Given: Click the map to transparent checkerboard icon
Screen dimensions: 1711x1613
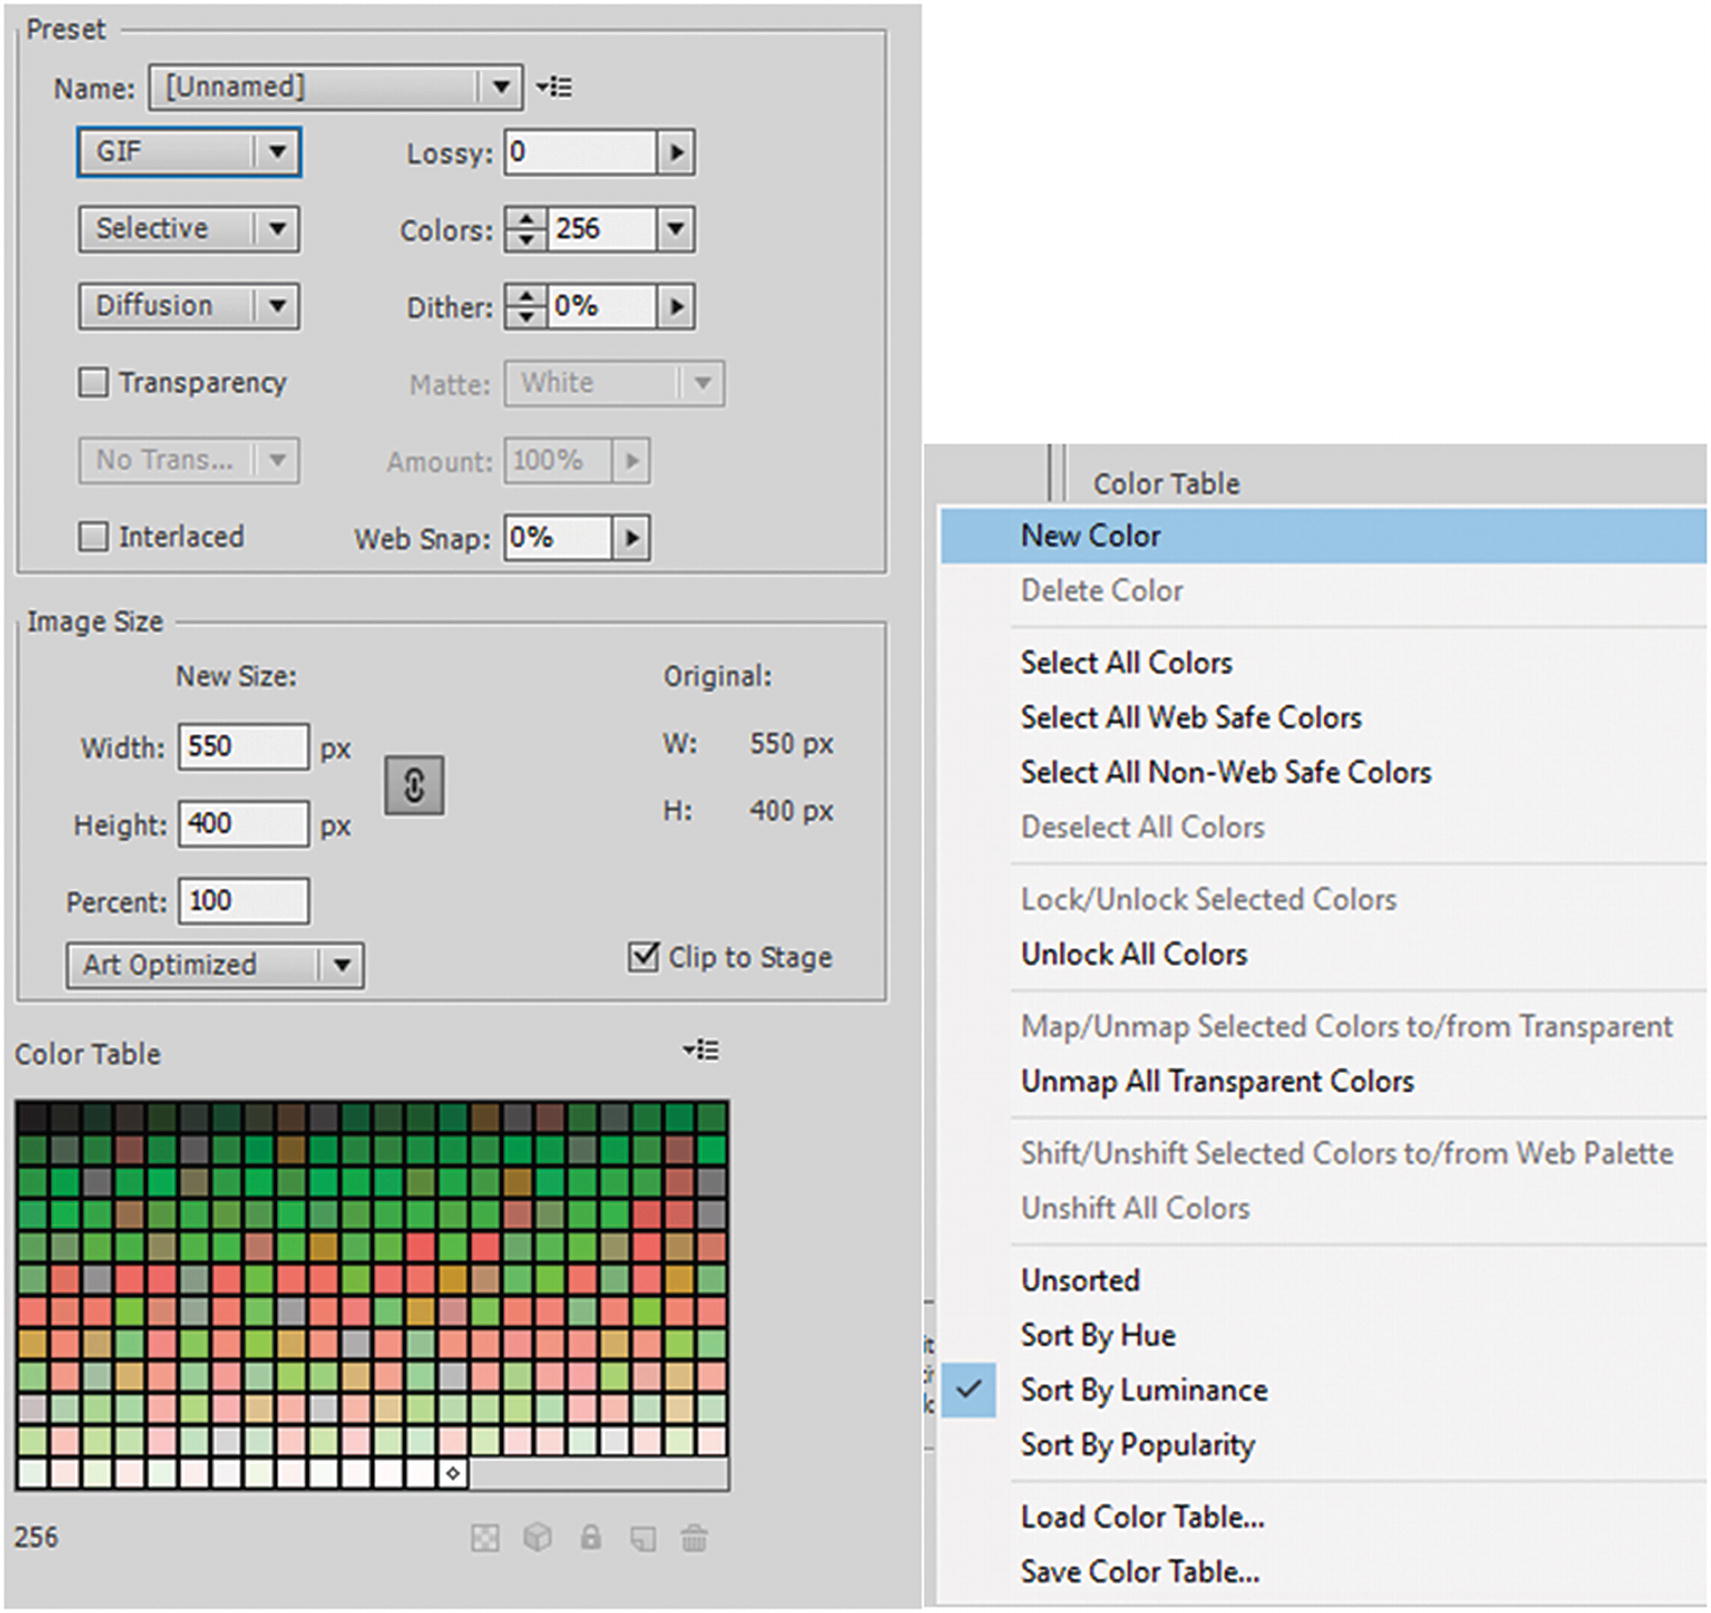Looking at the screenshot, I should [x=485, y=1538].
